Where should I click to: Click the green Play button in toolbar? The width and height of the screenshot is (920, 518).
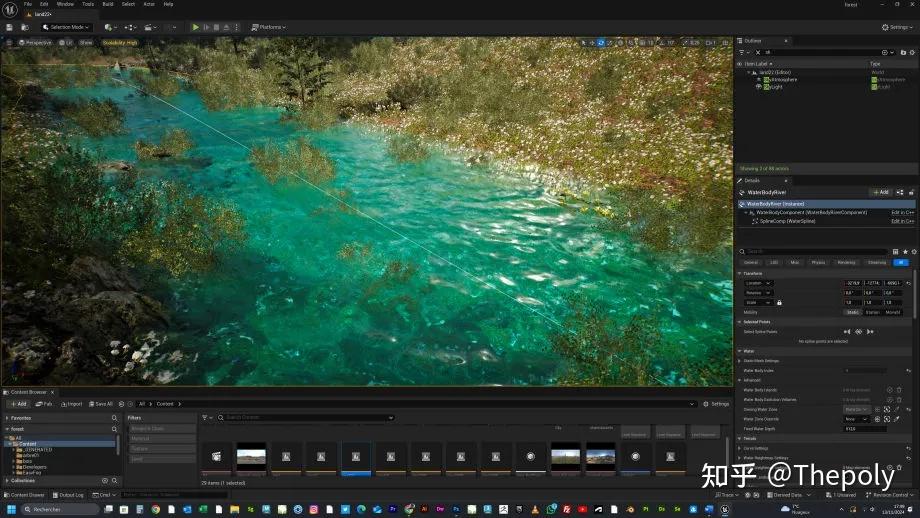coord(195,27)
